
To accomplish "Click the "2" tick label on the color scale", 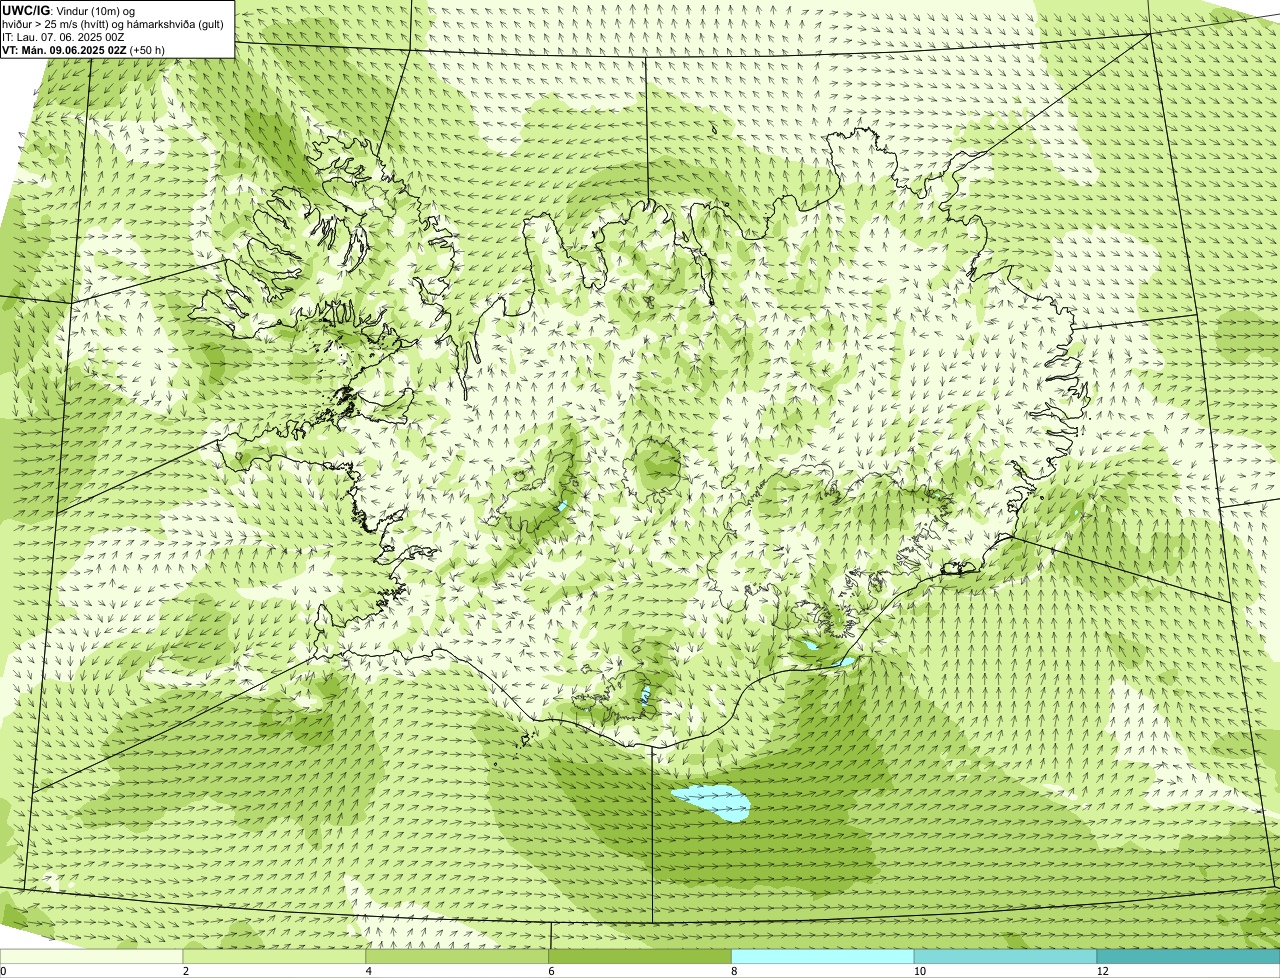I will (186, 971).
